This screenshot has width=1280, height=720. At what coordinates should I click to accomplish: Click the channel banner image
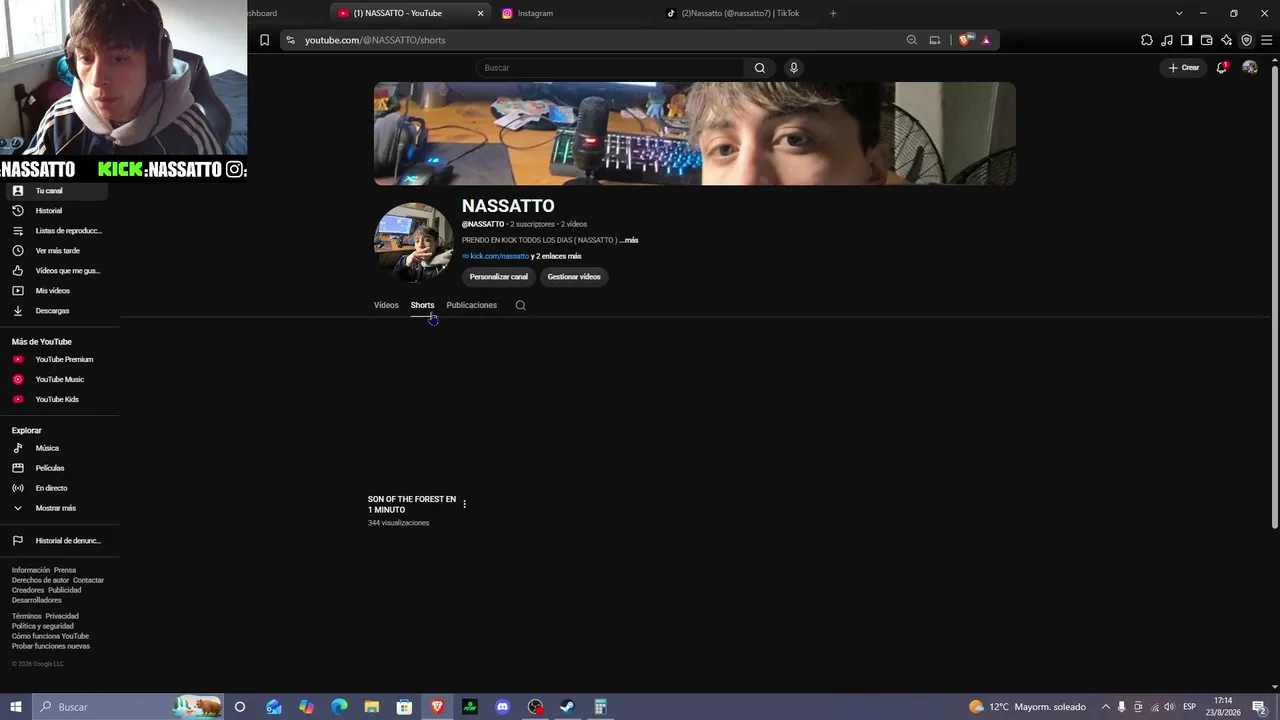click(x=695, y=134)
